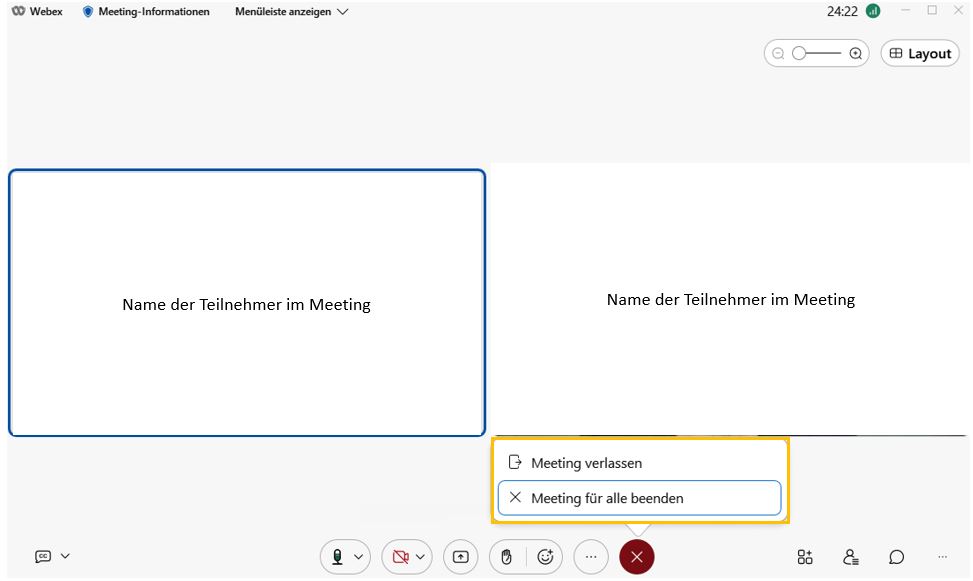Click the red end meeting button
973x581 pixels.
click(637, 557)
